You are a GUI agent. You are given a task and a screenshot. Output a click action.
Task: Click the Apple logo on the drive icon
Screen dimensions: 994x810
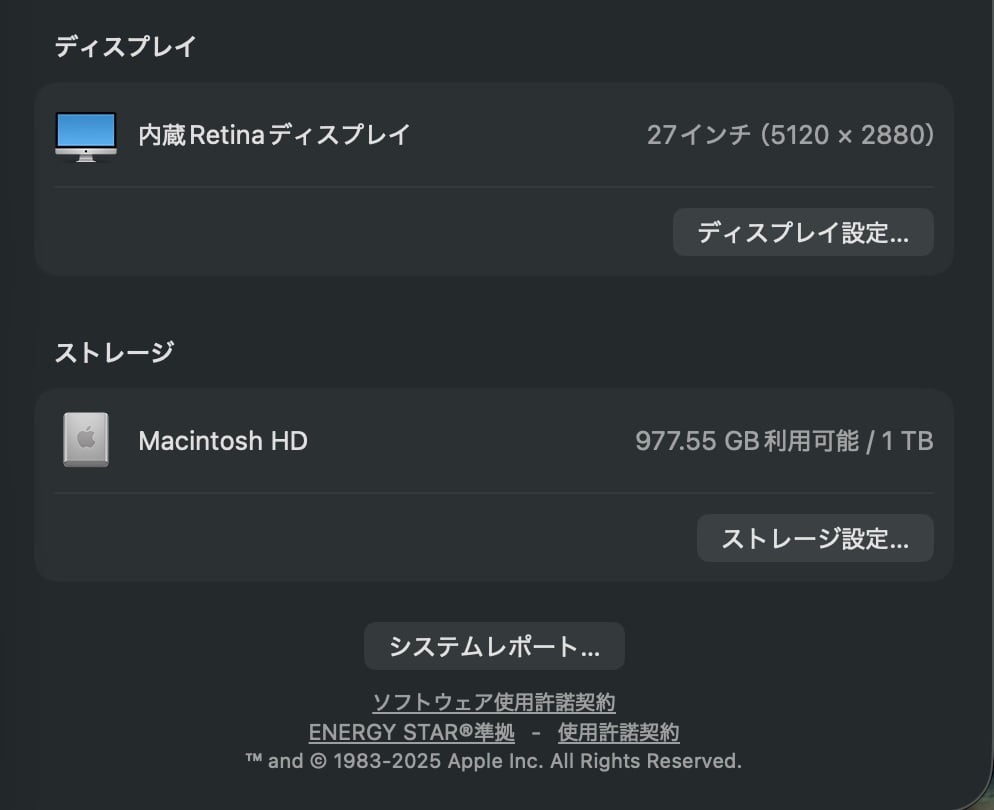point(86,438)
